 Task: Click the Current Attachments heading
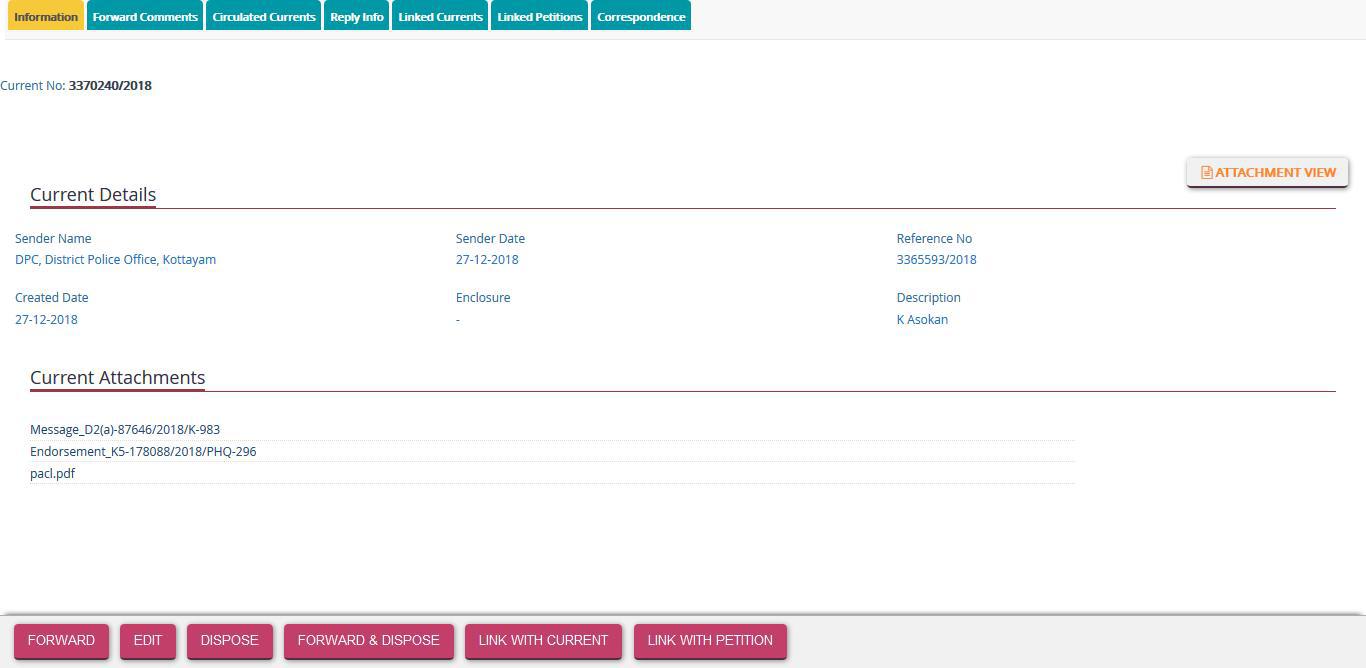[x=117, y=377]
